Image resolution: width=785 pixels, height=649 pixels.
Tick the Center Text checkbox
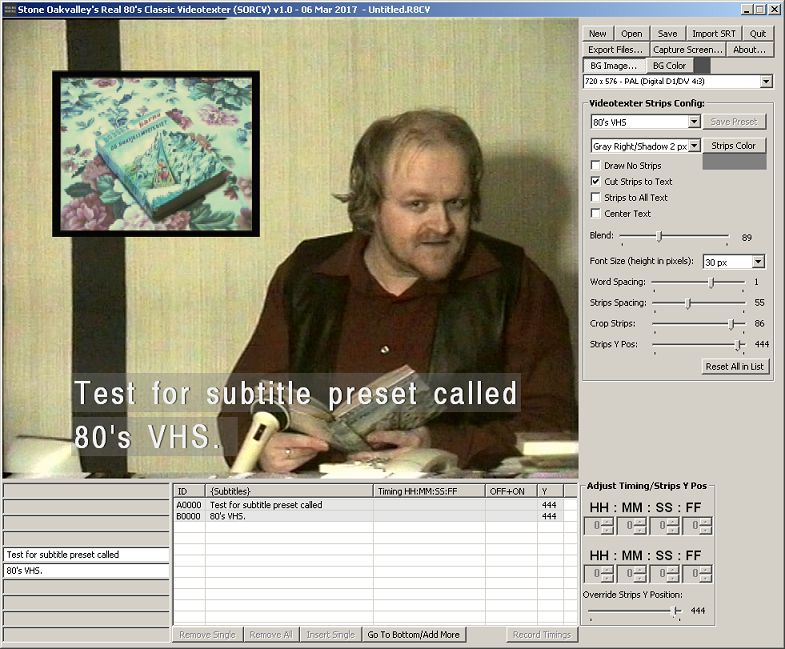click(596, 214)
